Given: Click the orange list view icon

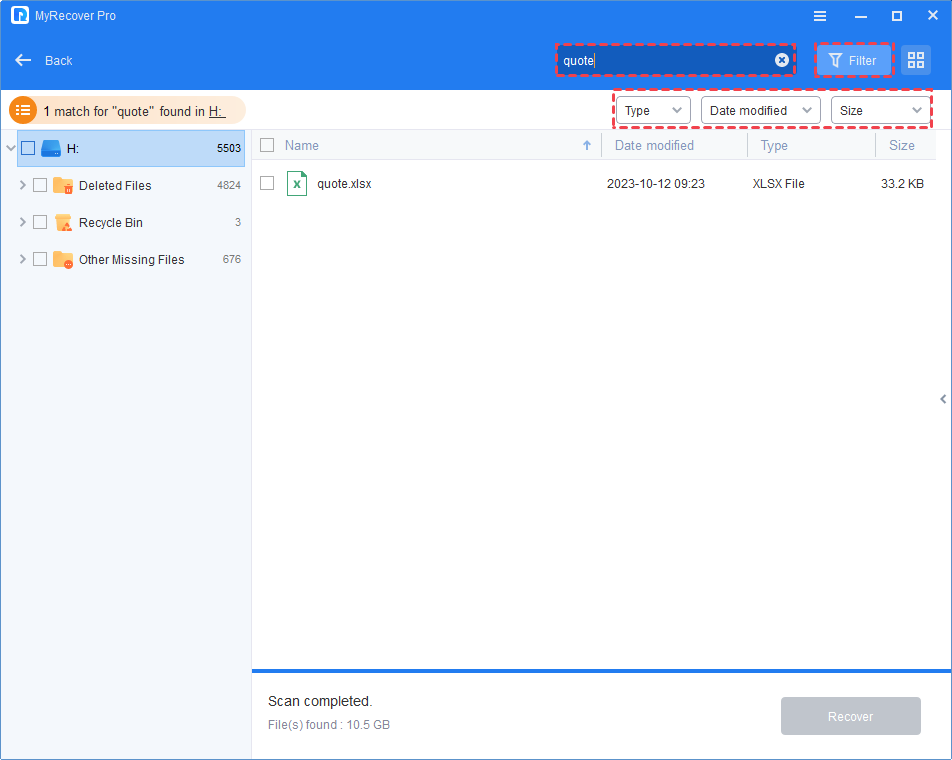Looking at the screenshot, I should tap(23, 110).
